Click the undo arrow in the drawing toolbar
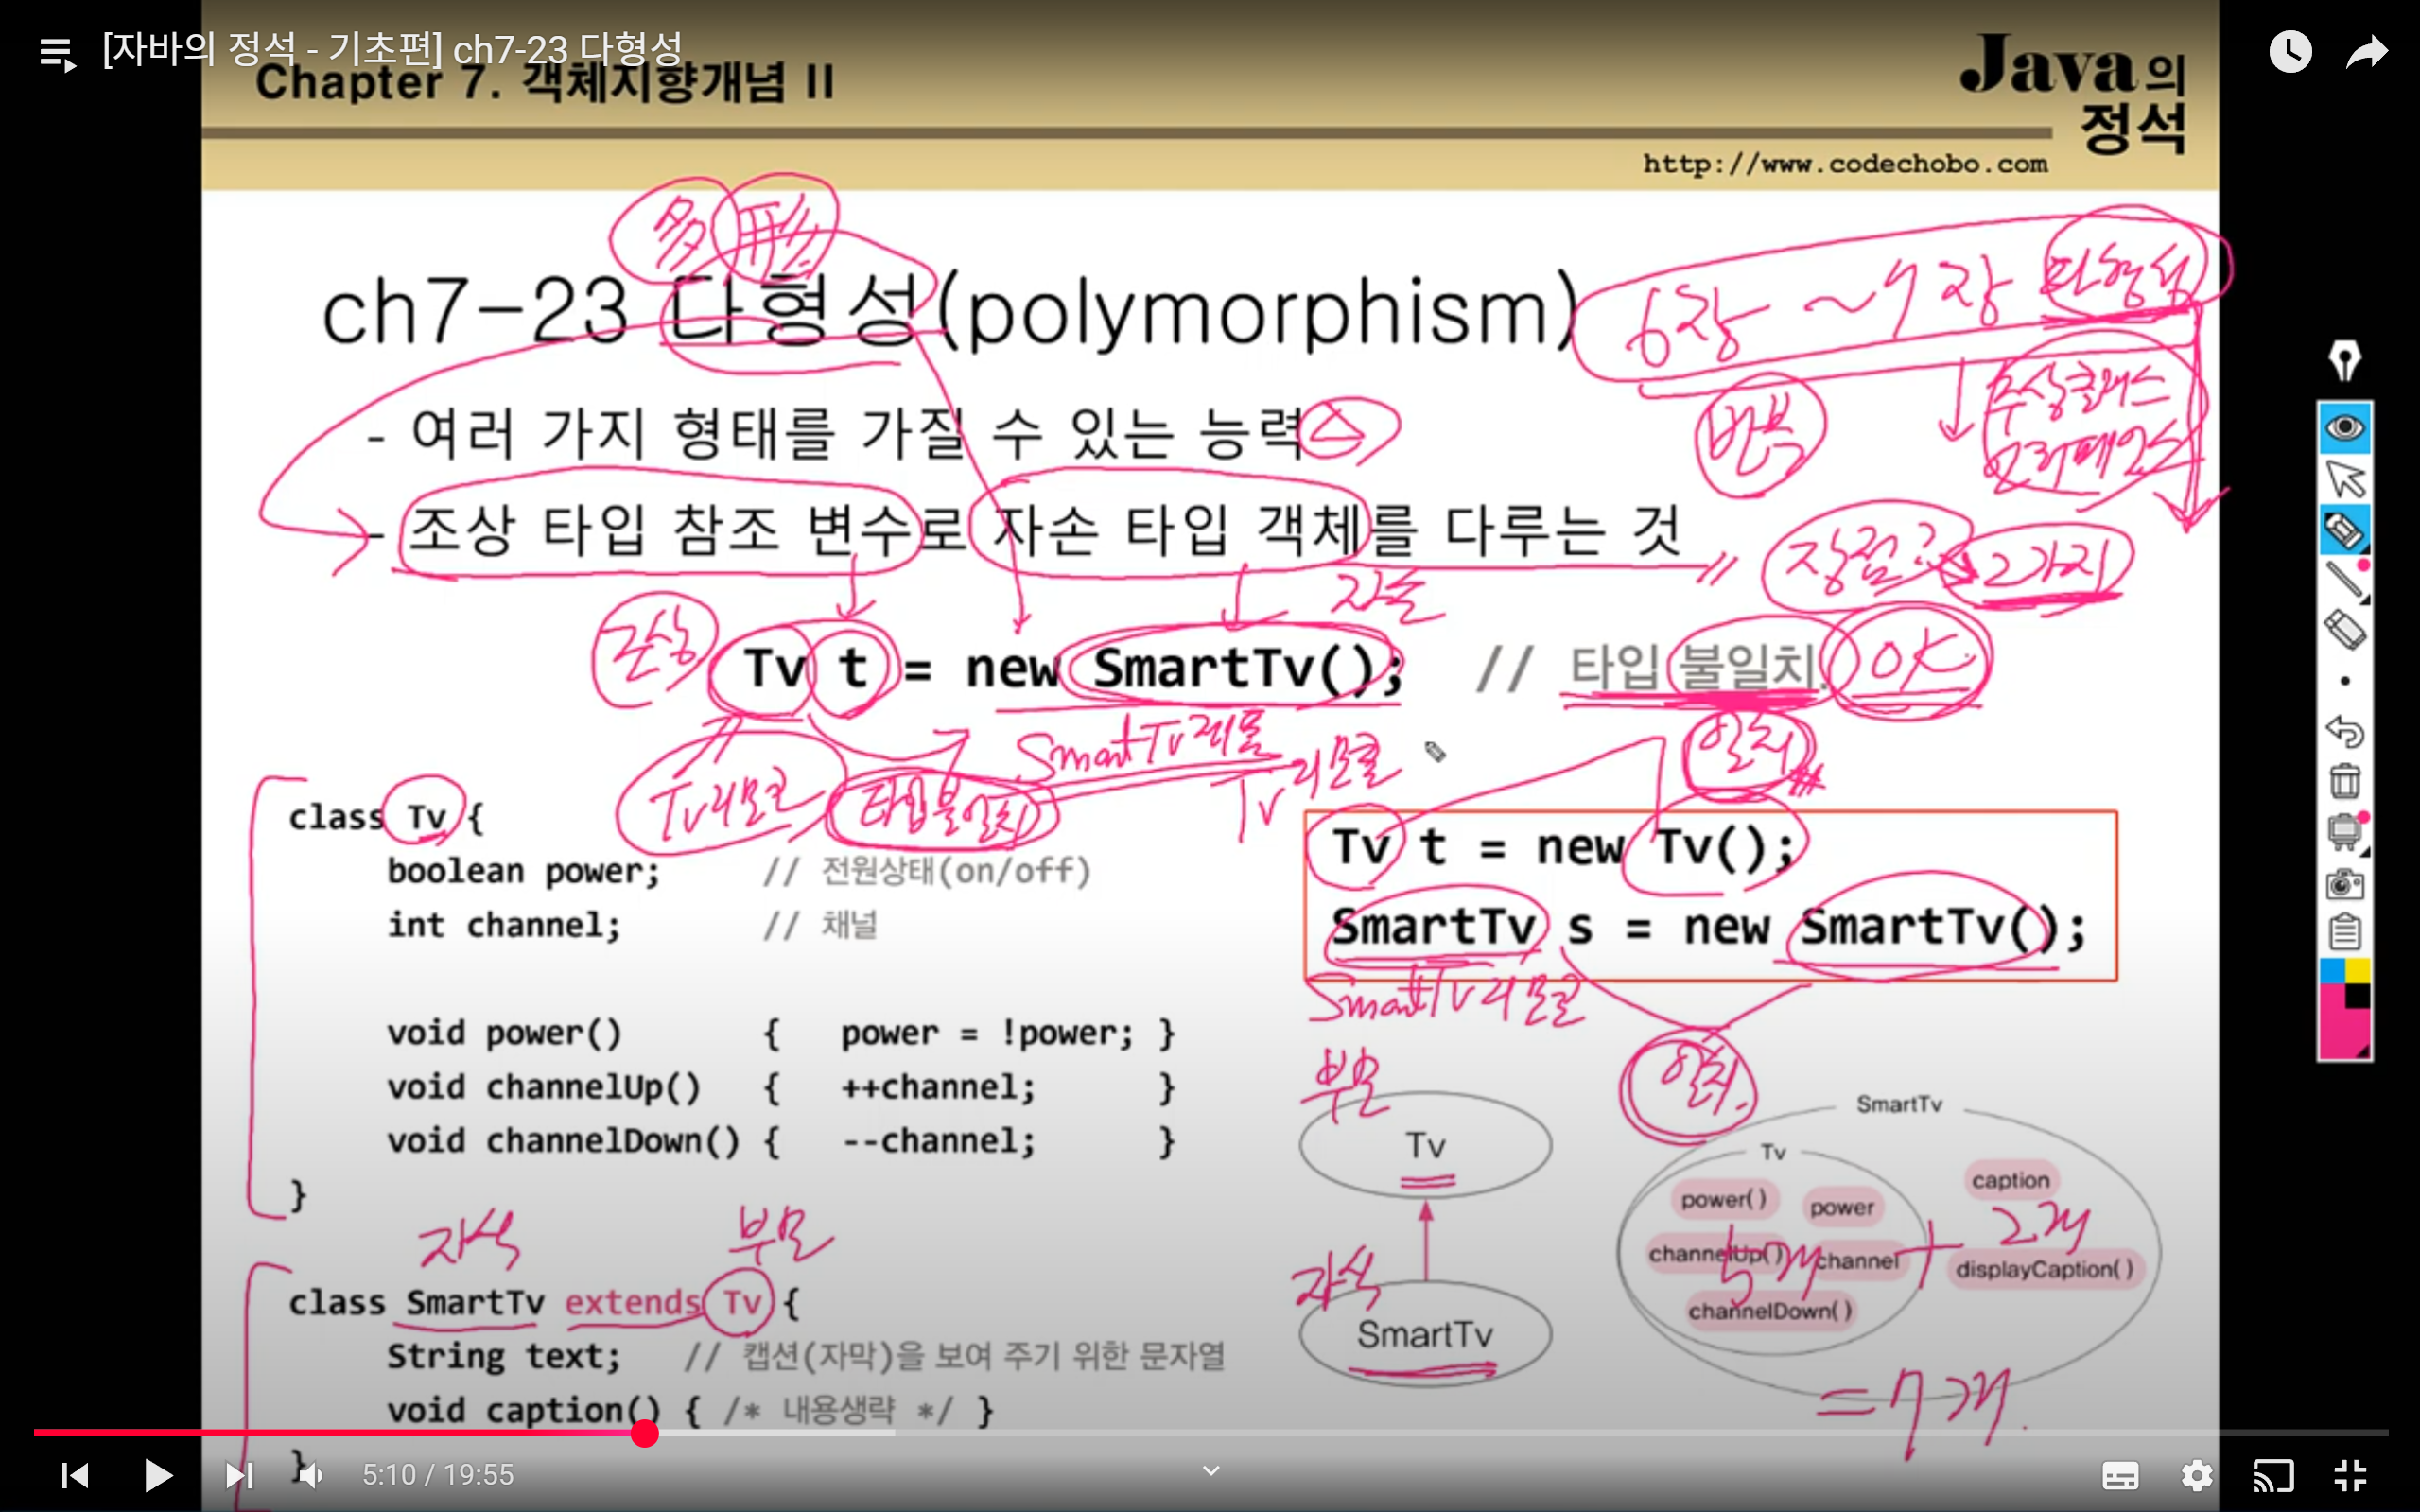 click(2345, 731)
